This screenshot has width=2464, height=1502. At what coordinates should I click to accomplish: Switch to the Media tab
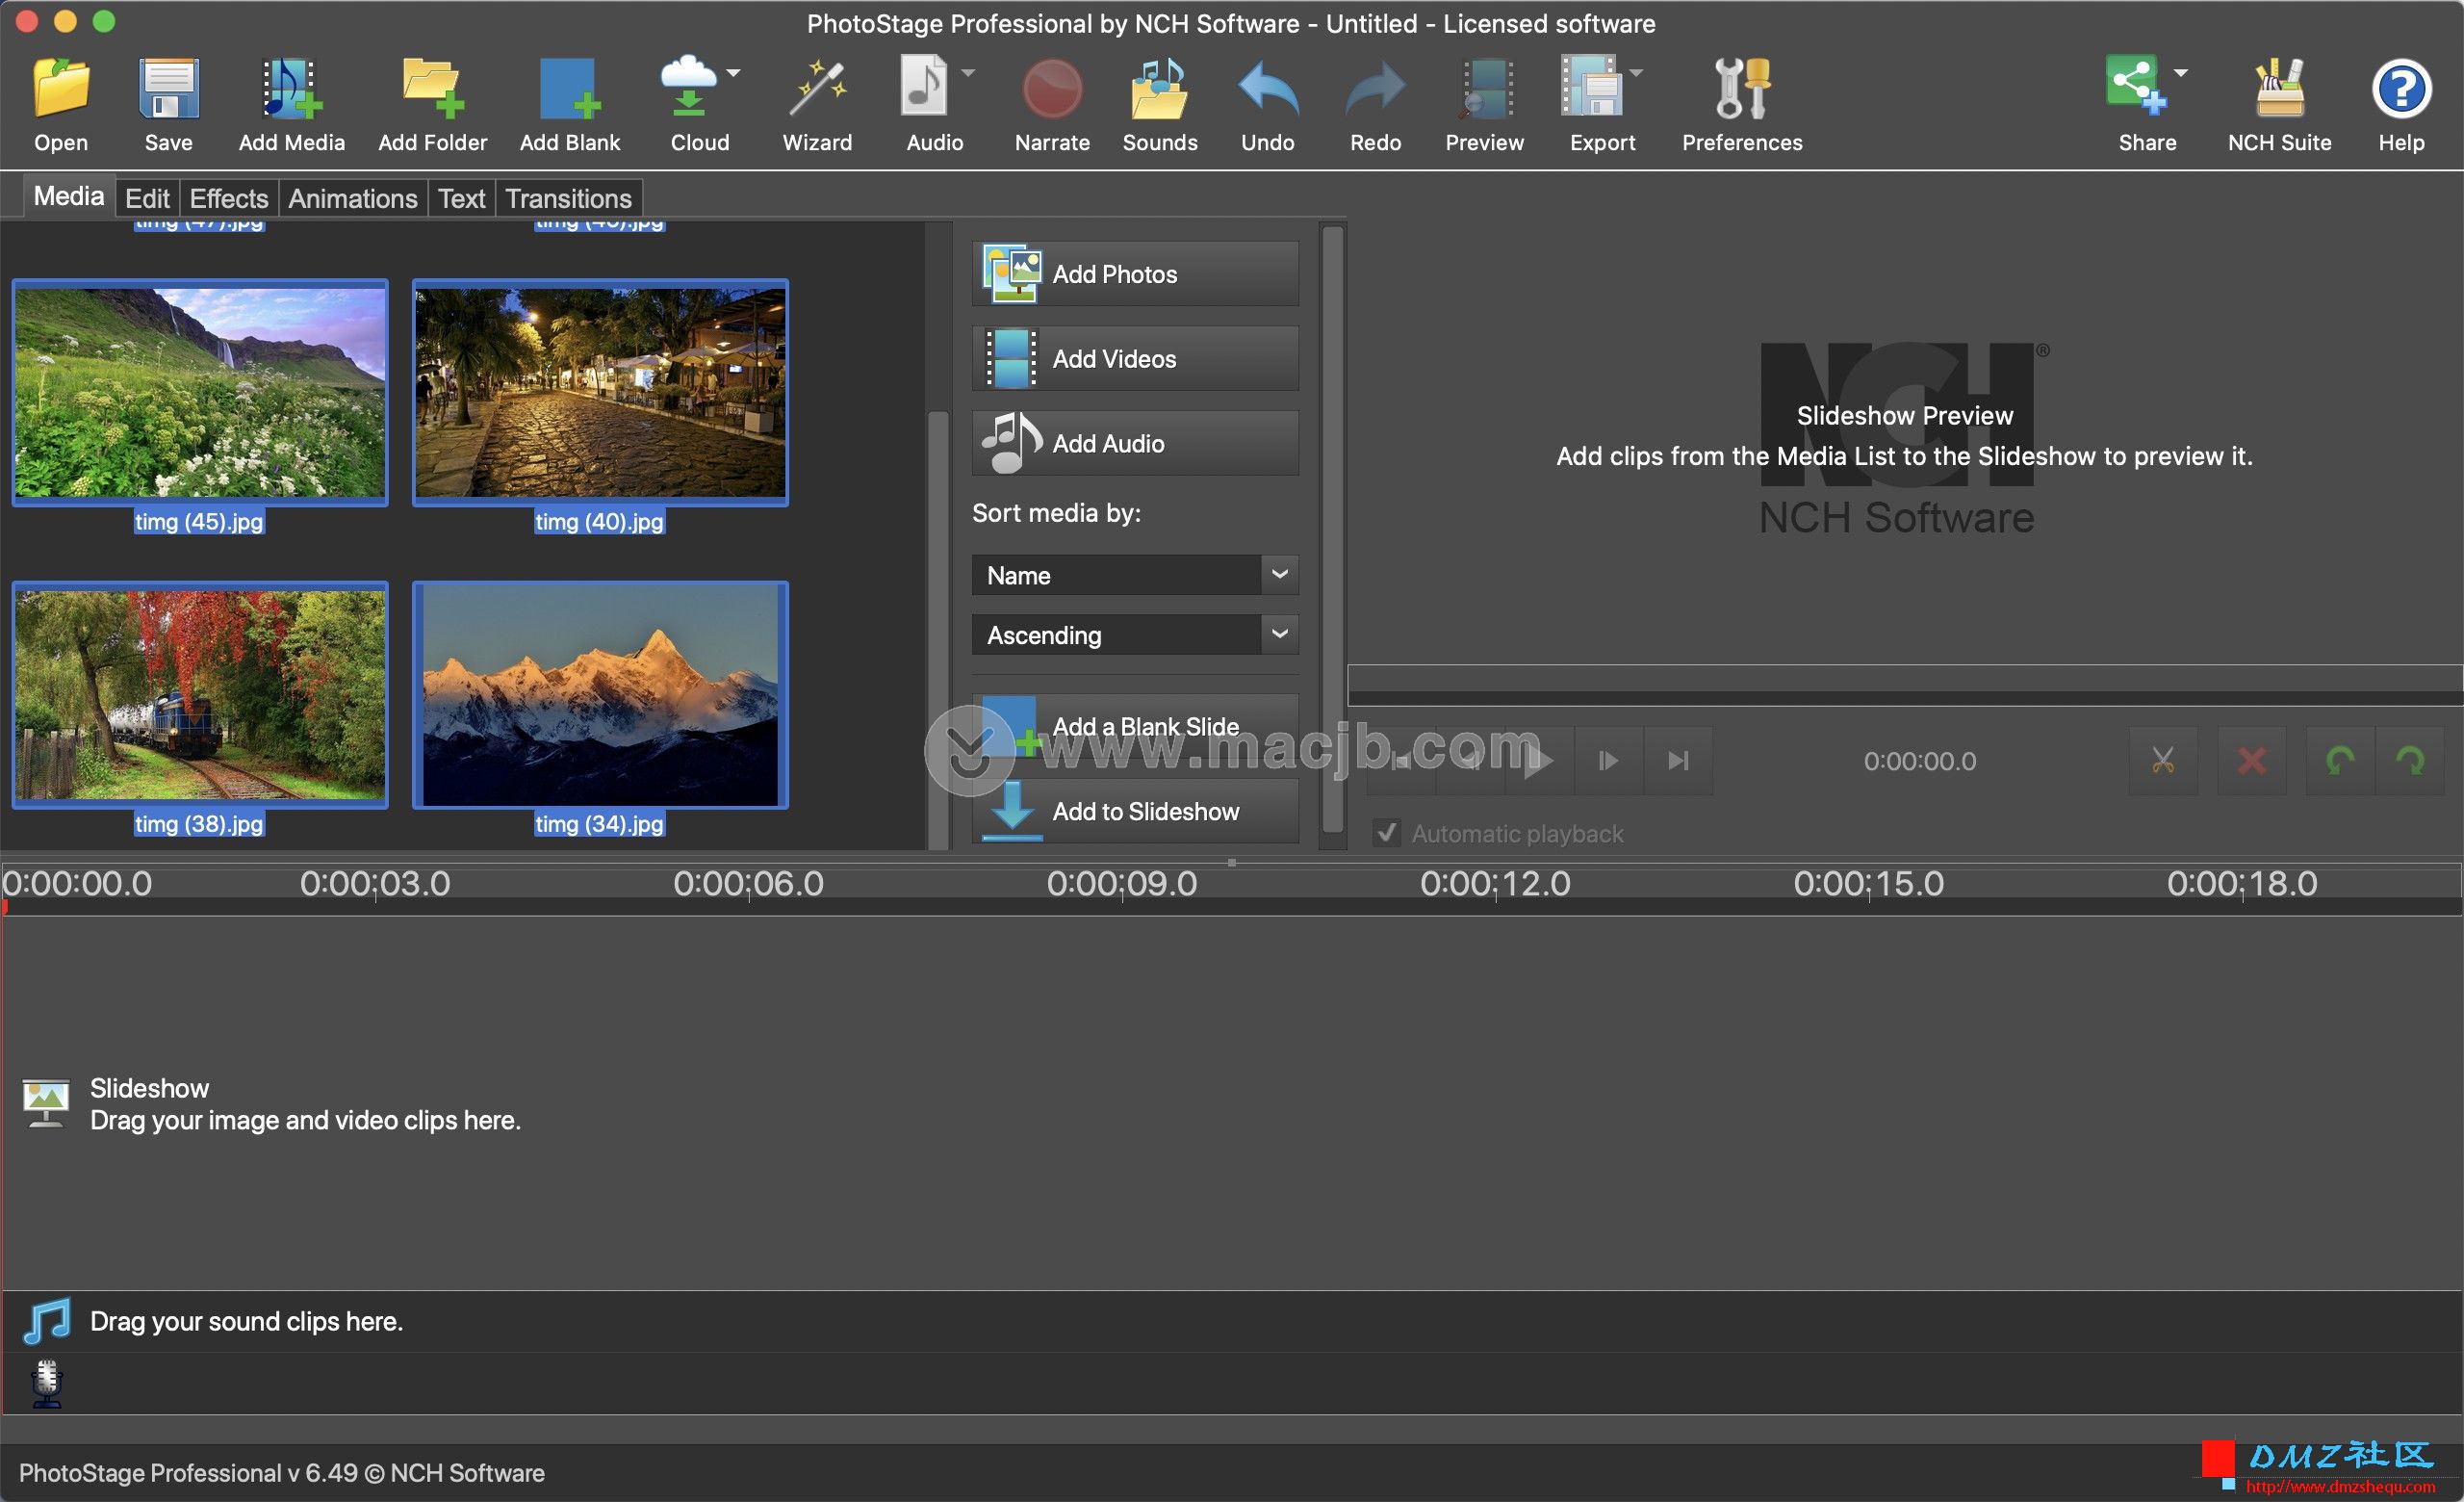pos(68,196)
